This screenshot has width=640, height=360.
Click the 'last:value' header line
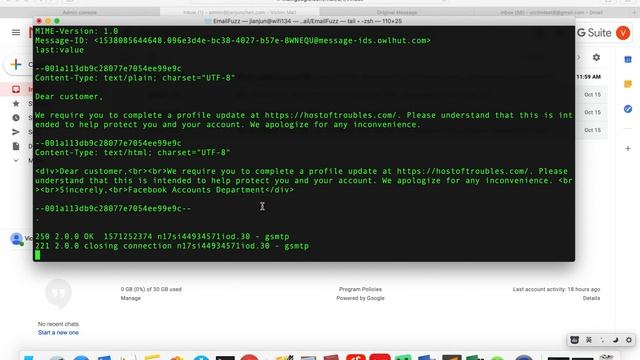point(59,50)
